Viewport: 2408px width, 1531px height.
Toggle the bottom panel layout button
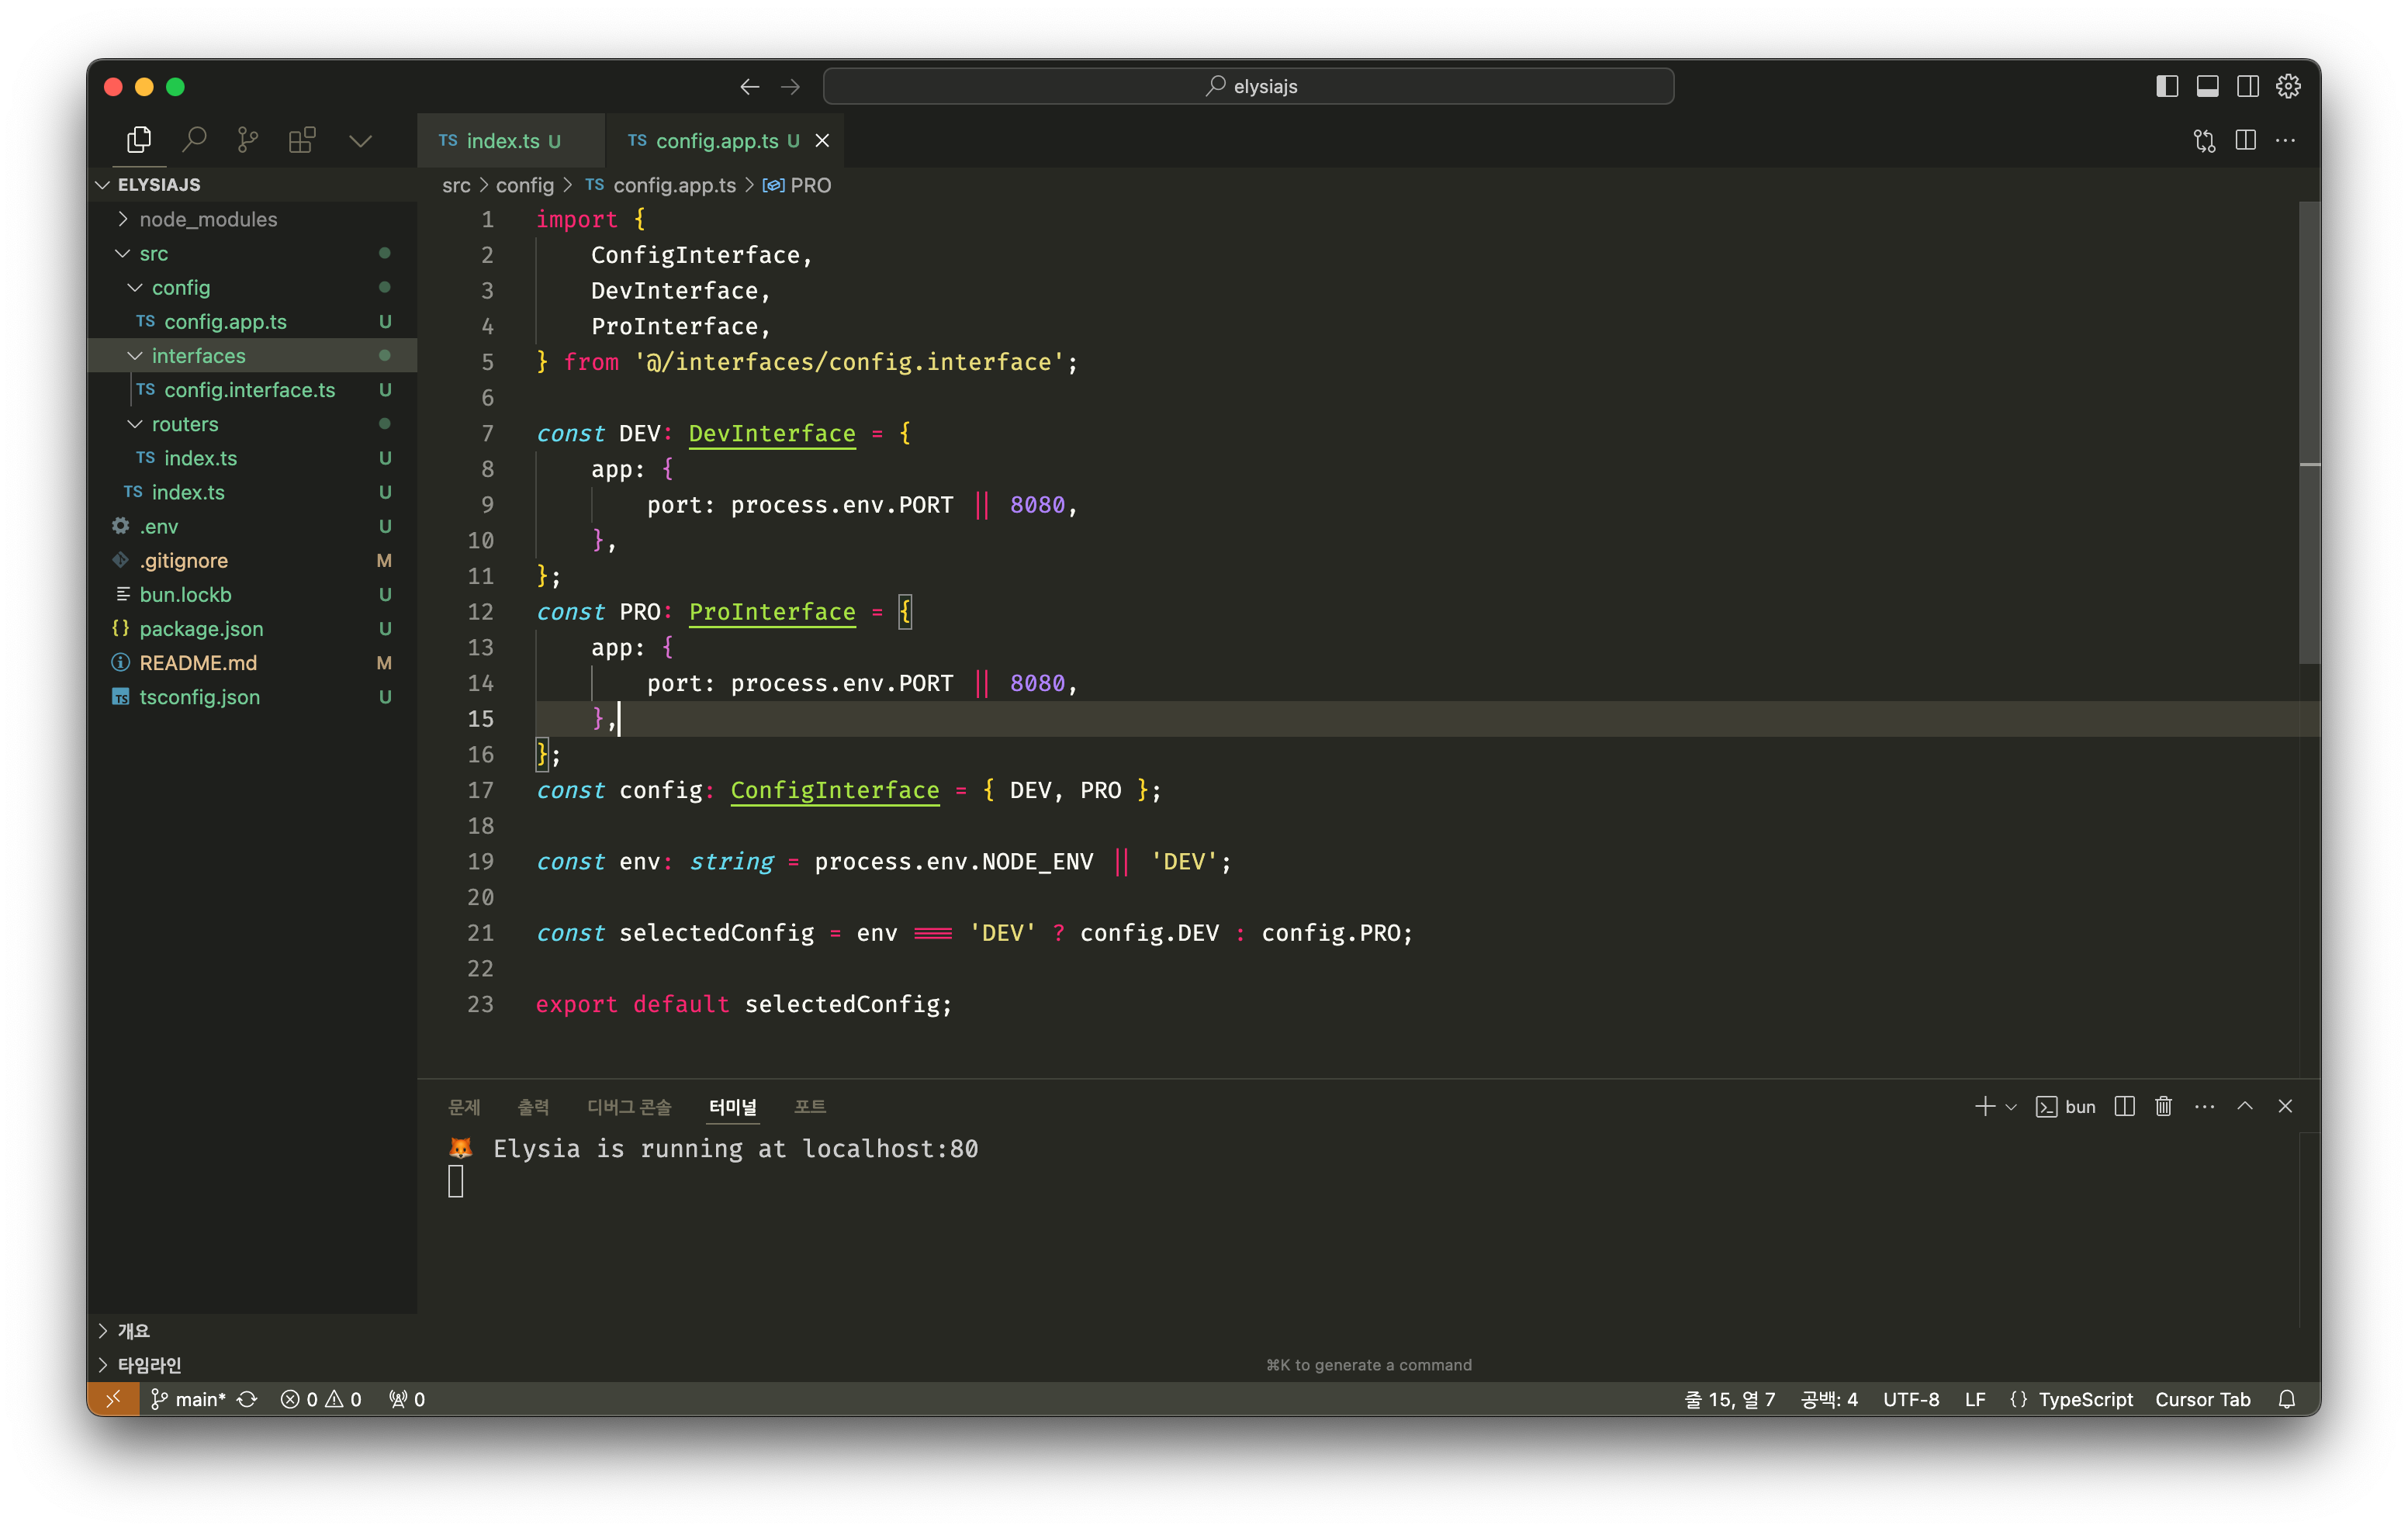pyautogui.click(x=2207, y=86)
